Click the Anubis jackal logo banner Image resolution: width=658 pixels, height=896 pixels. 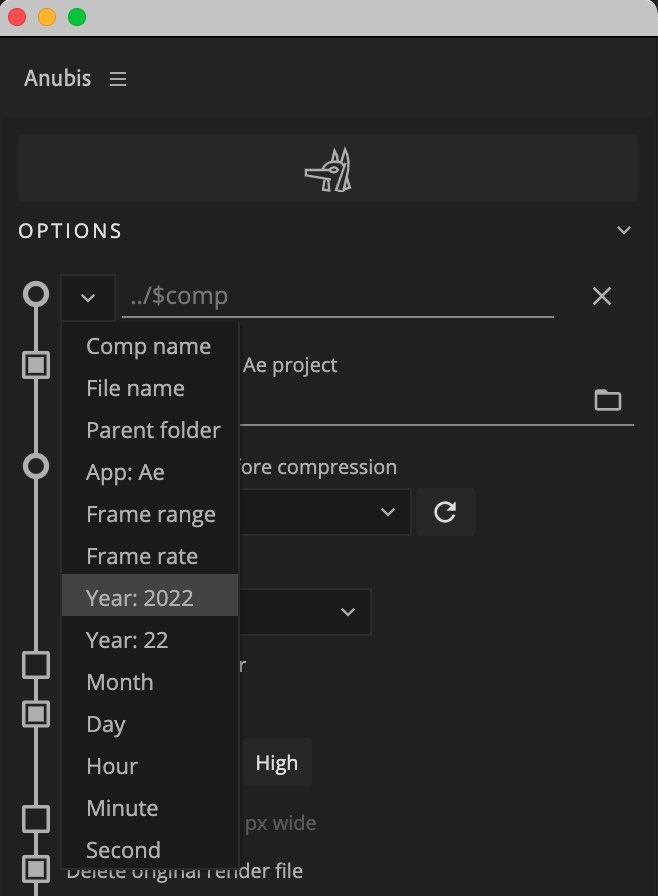(328, 168)
